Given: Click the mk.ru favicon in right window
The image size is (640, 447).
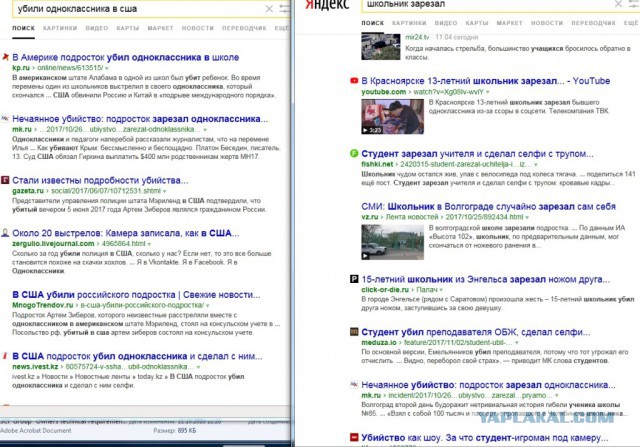Looking at the screenshot, I should pos(354,385).
